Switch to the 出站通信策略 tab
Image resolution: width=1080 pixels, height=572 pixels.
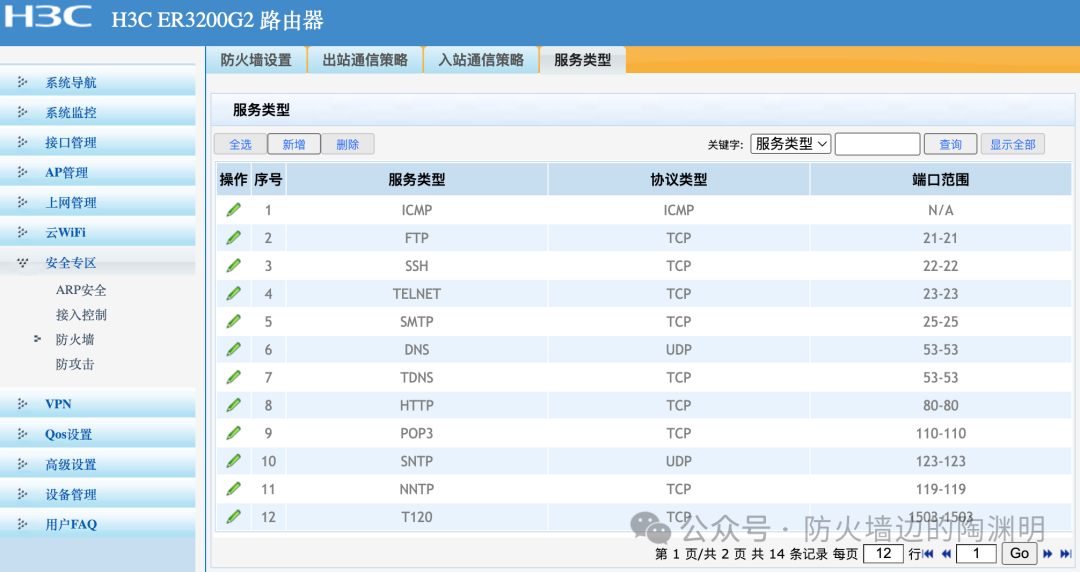365,60
